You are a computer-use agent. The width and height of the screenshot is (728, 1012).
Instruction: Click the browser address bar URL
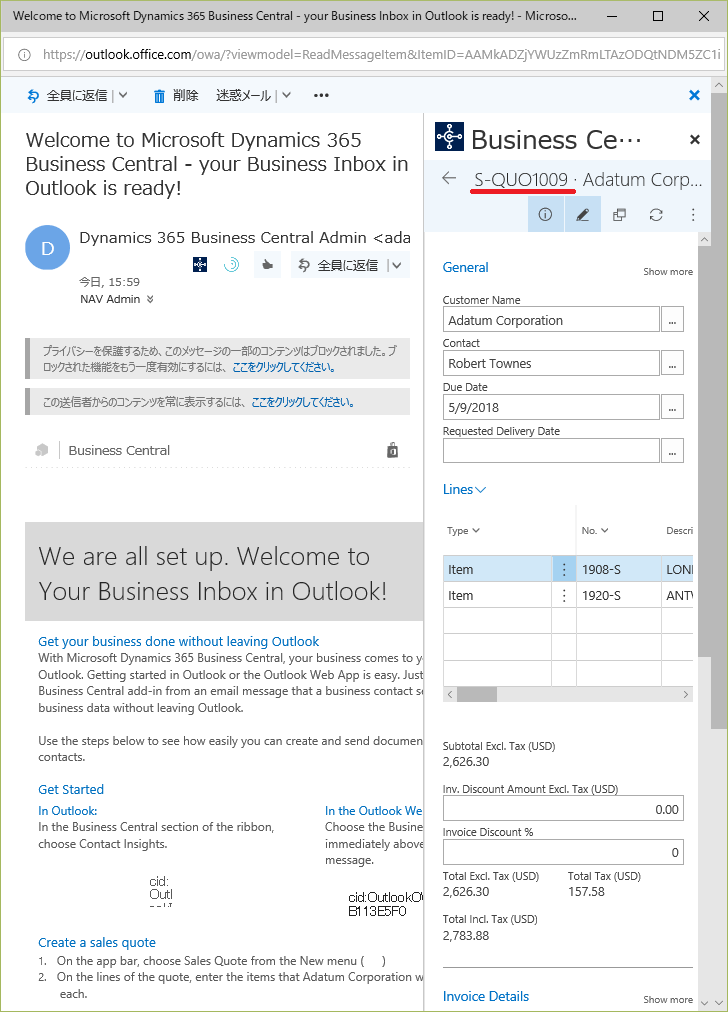click(381, 54)
